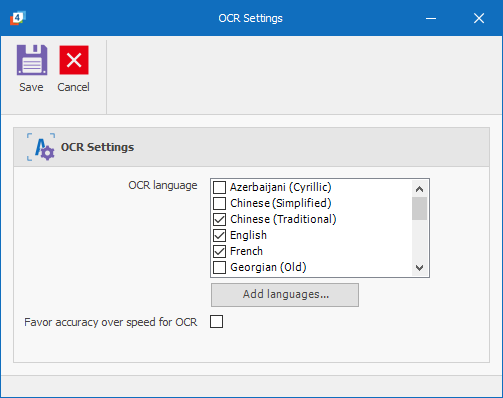The image size is (503, 398).
Task: Click the Favor accuracy over speed label
Action: point(111,322)
